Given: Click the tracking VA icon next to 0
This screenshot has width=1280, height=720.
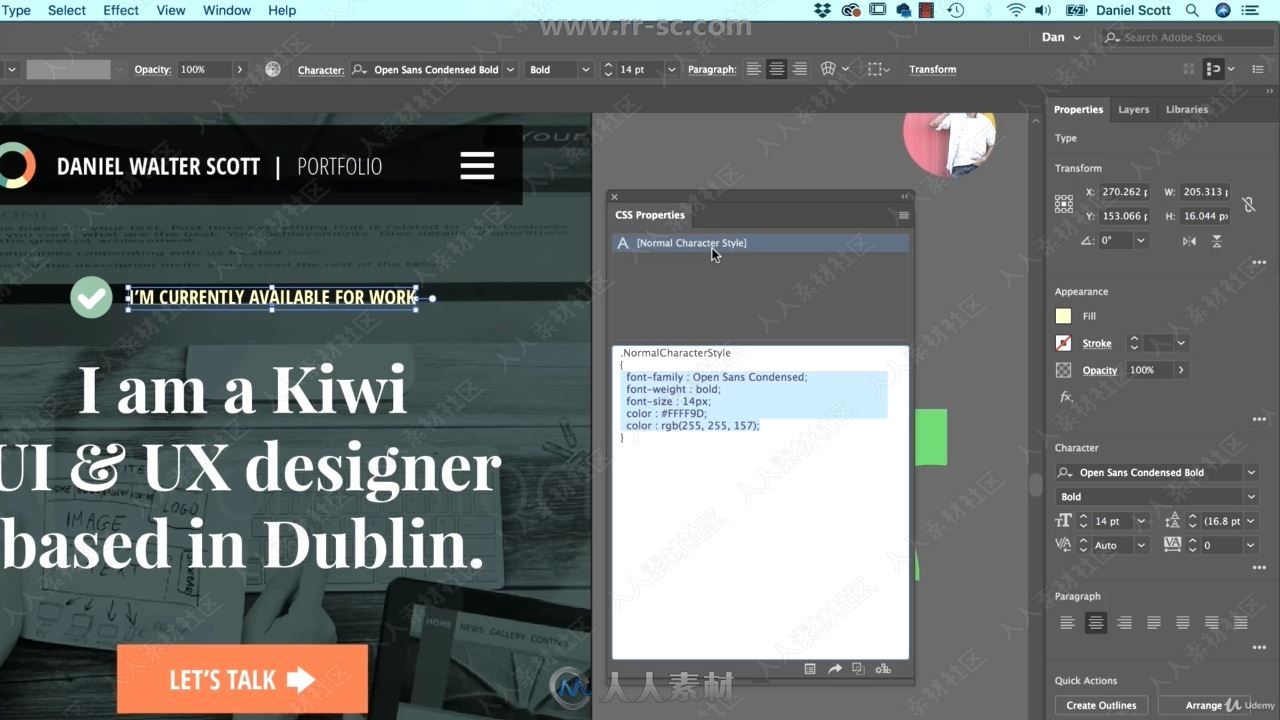Looking at the screenshot, I should (1173, 545).
